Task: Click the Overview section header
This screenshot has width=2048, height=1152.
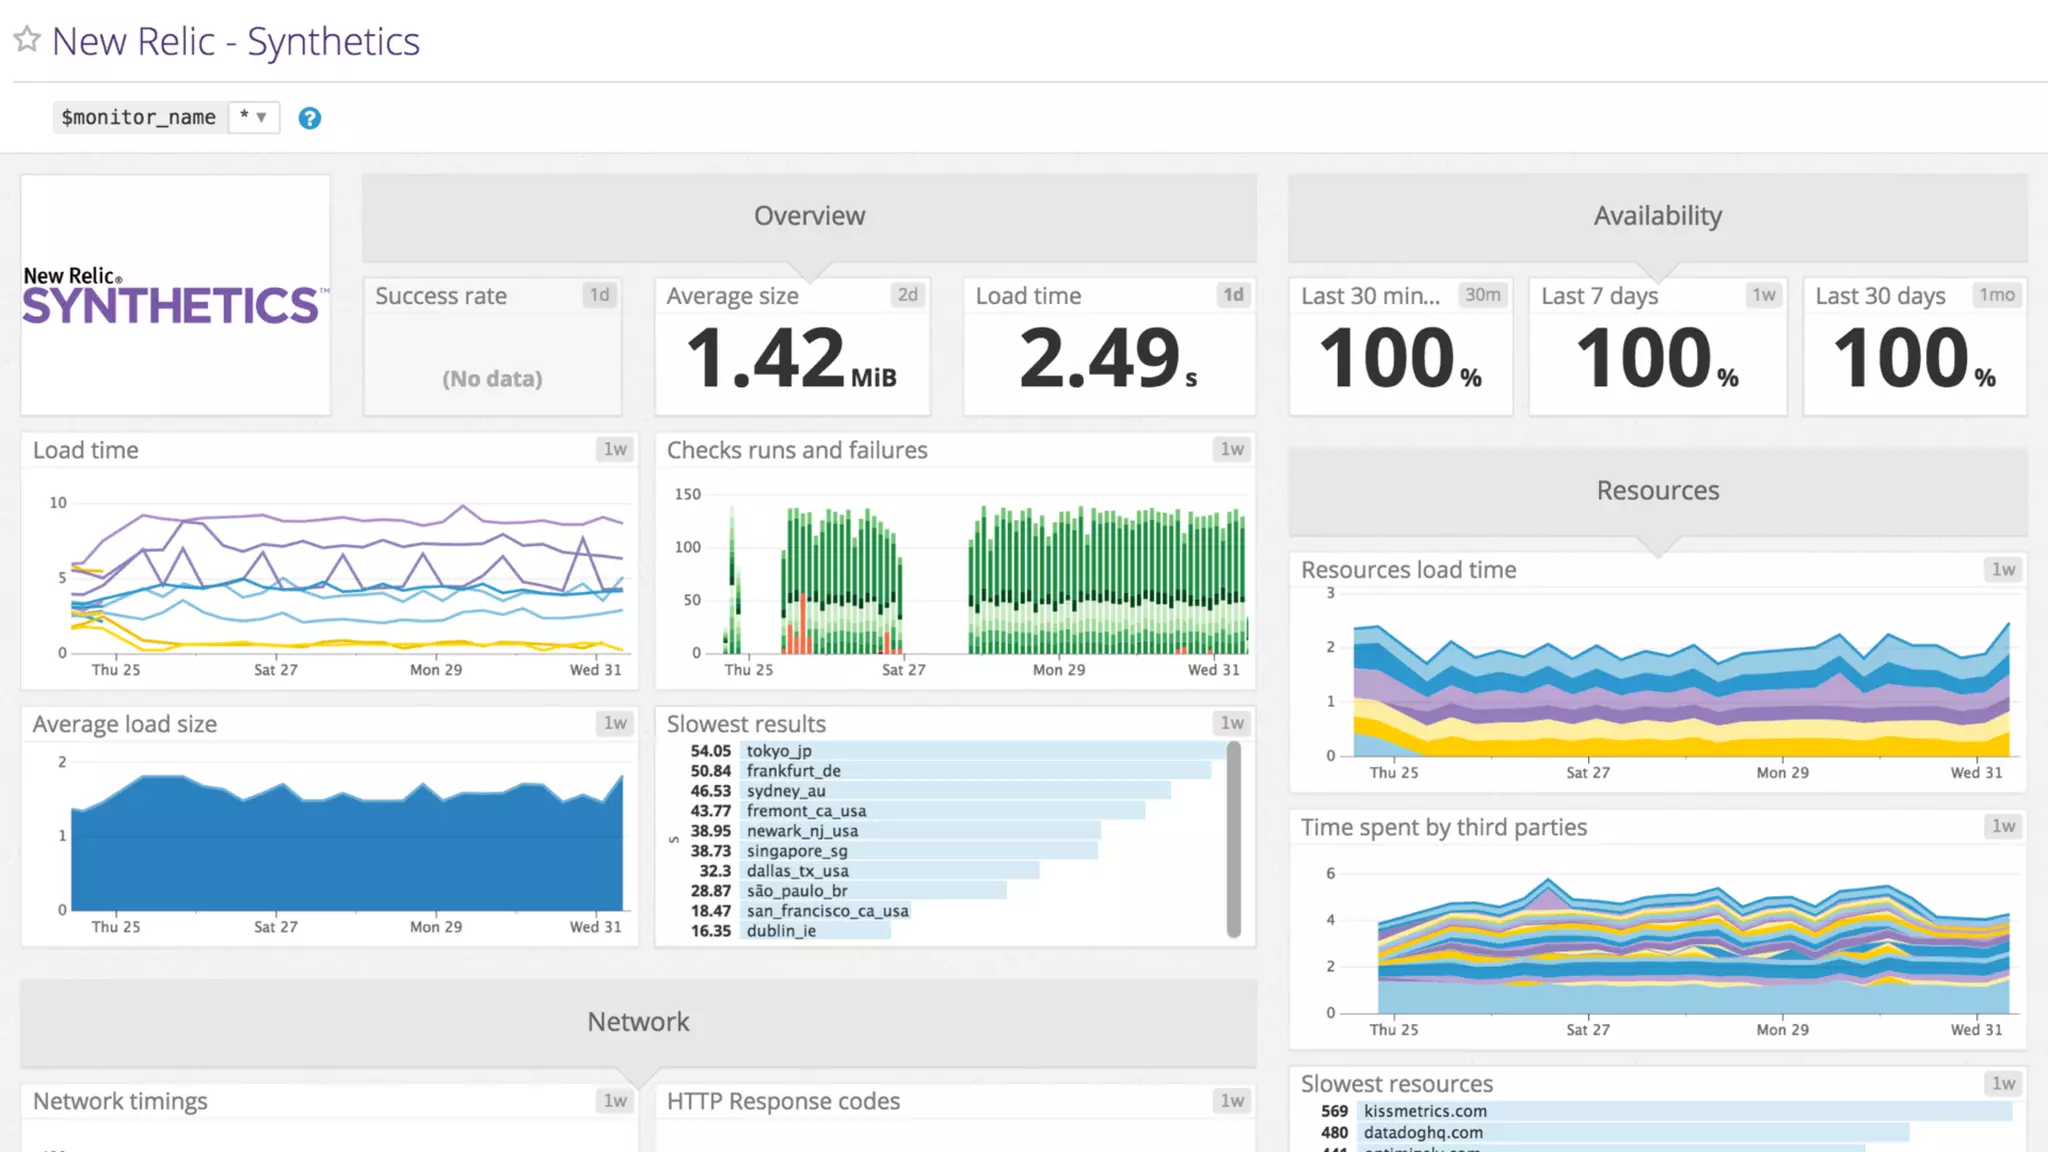Action: click(x=809, y=216)
